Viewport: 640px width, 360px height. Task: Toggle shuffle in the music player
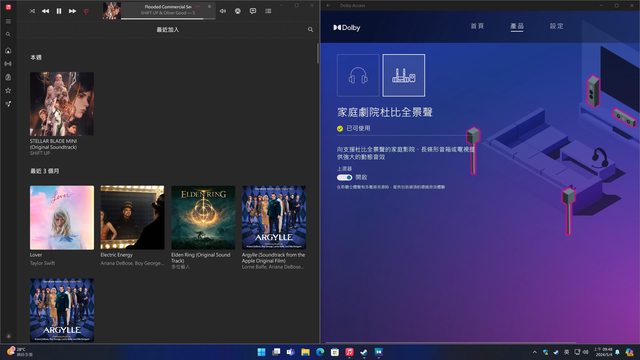pos(32,11)
